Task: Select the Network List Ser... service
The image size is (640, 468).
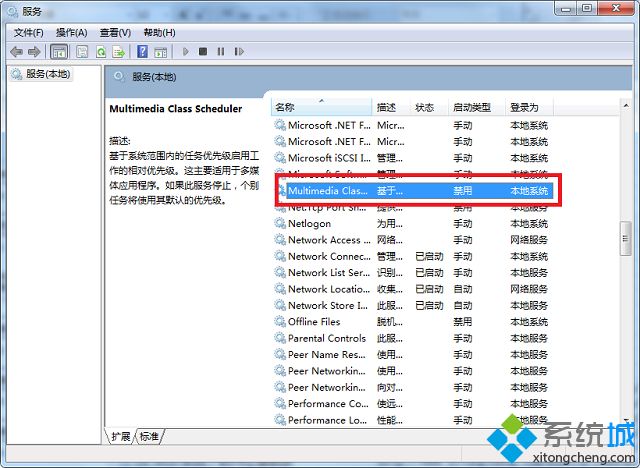Action: coord(329,273)
